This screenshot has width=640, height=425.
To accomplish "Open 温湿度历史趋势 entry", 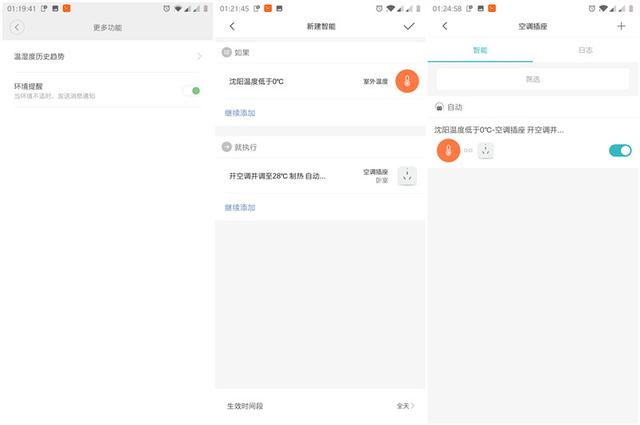I will 107,56.
